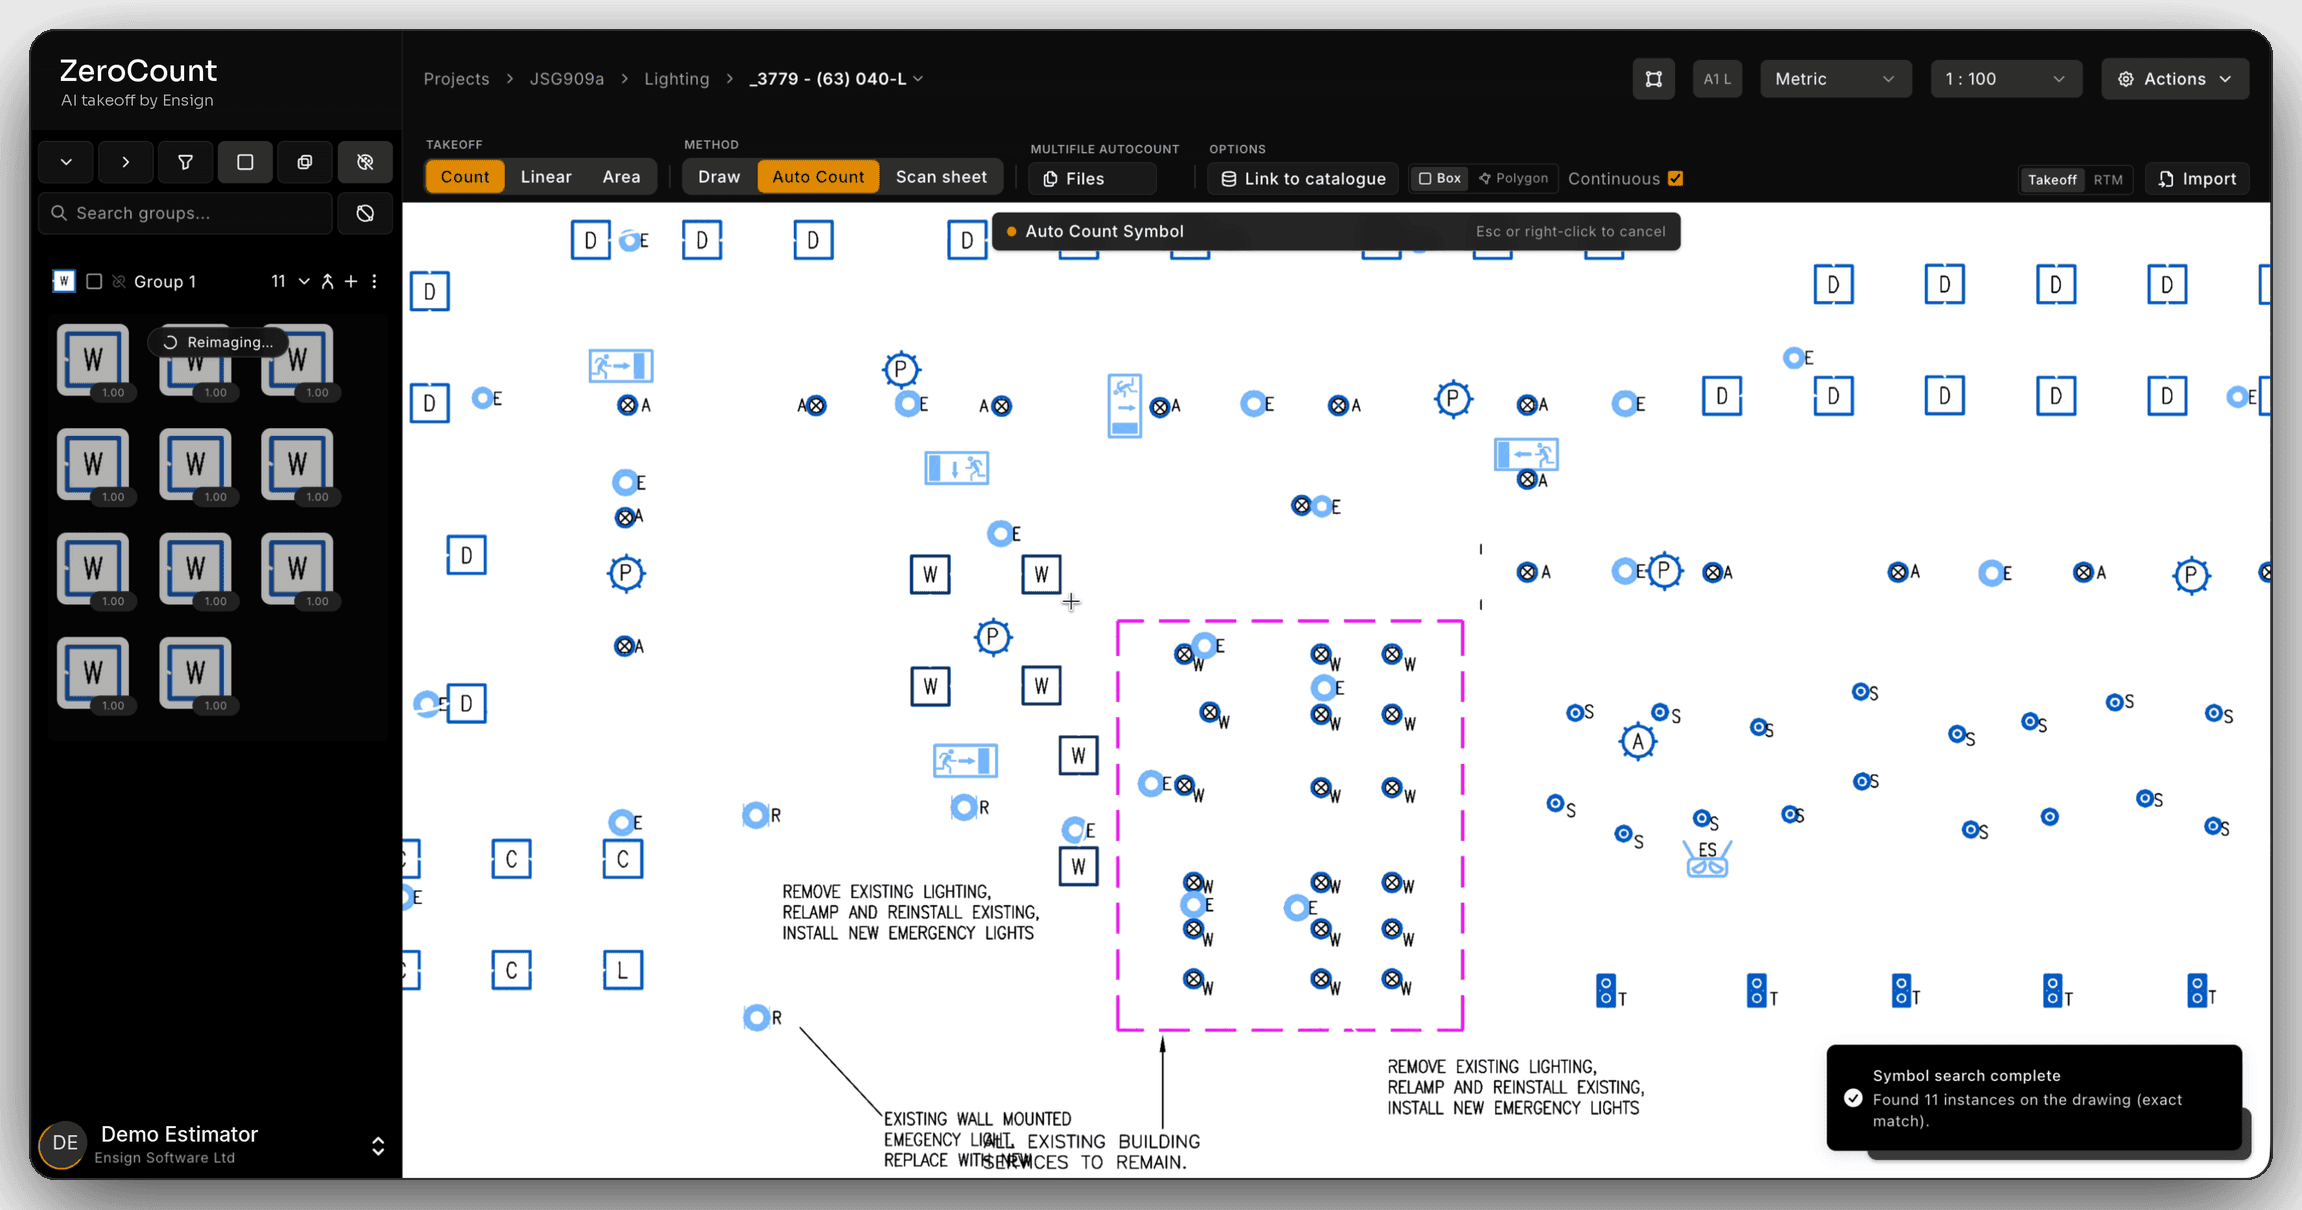The width and height of the screenshot is (2302, 1210).
Task: Click the ES exit symbol on drawing
Action: pyautogui.click(x=1707, y=859)
